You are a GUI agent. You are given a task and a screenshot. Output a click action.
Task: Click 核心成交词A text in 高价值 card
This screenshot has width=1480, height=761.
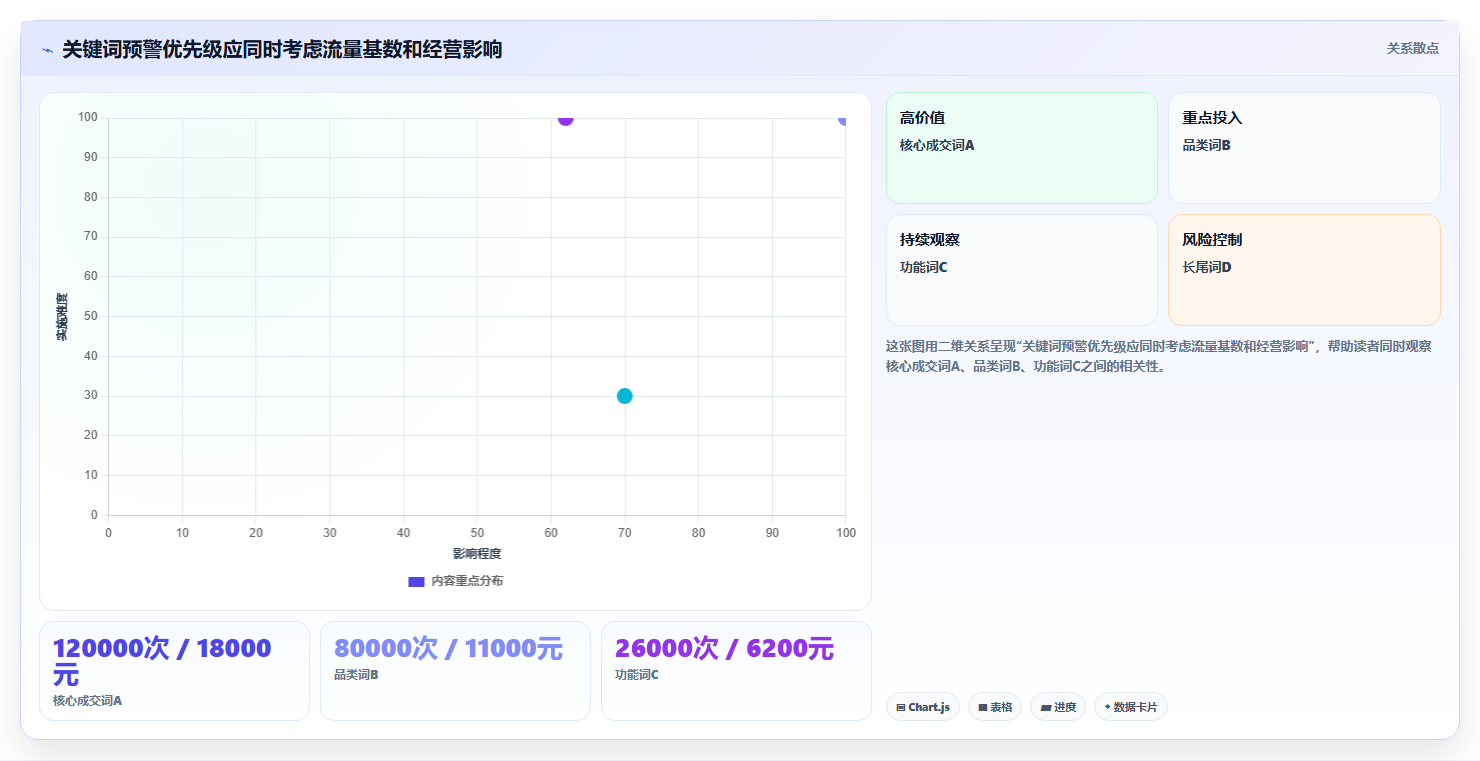tap(937, 145)
